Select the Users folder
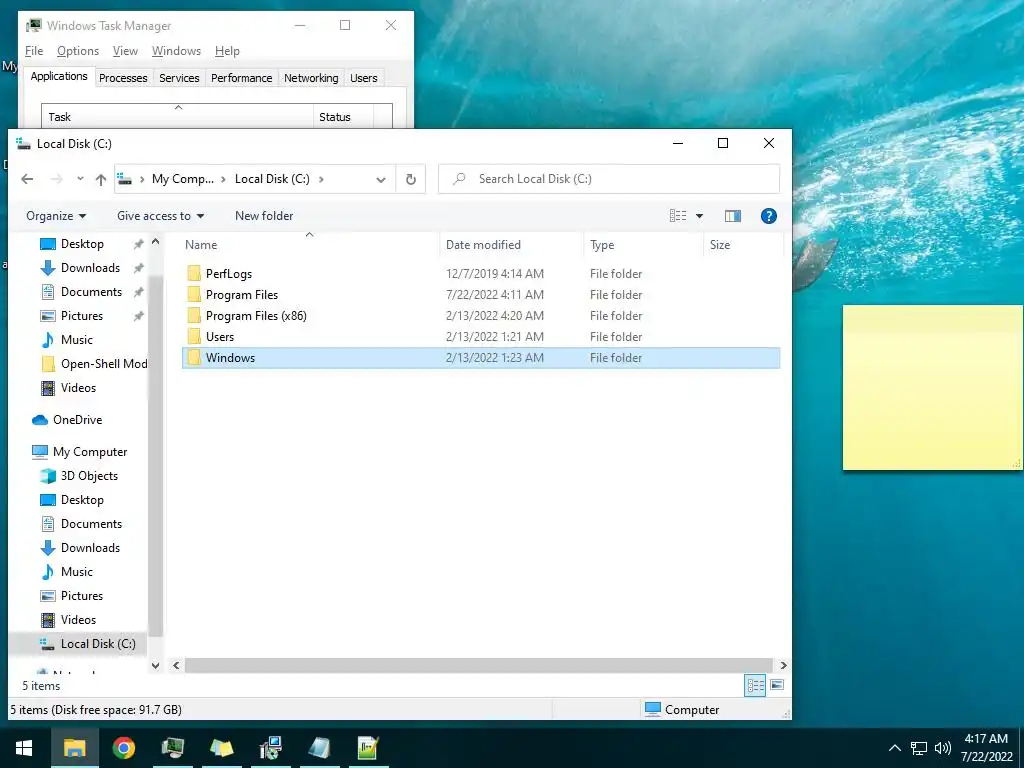Screen dimensions: 1024x768 [481, 336]
